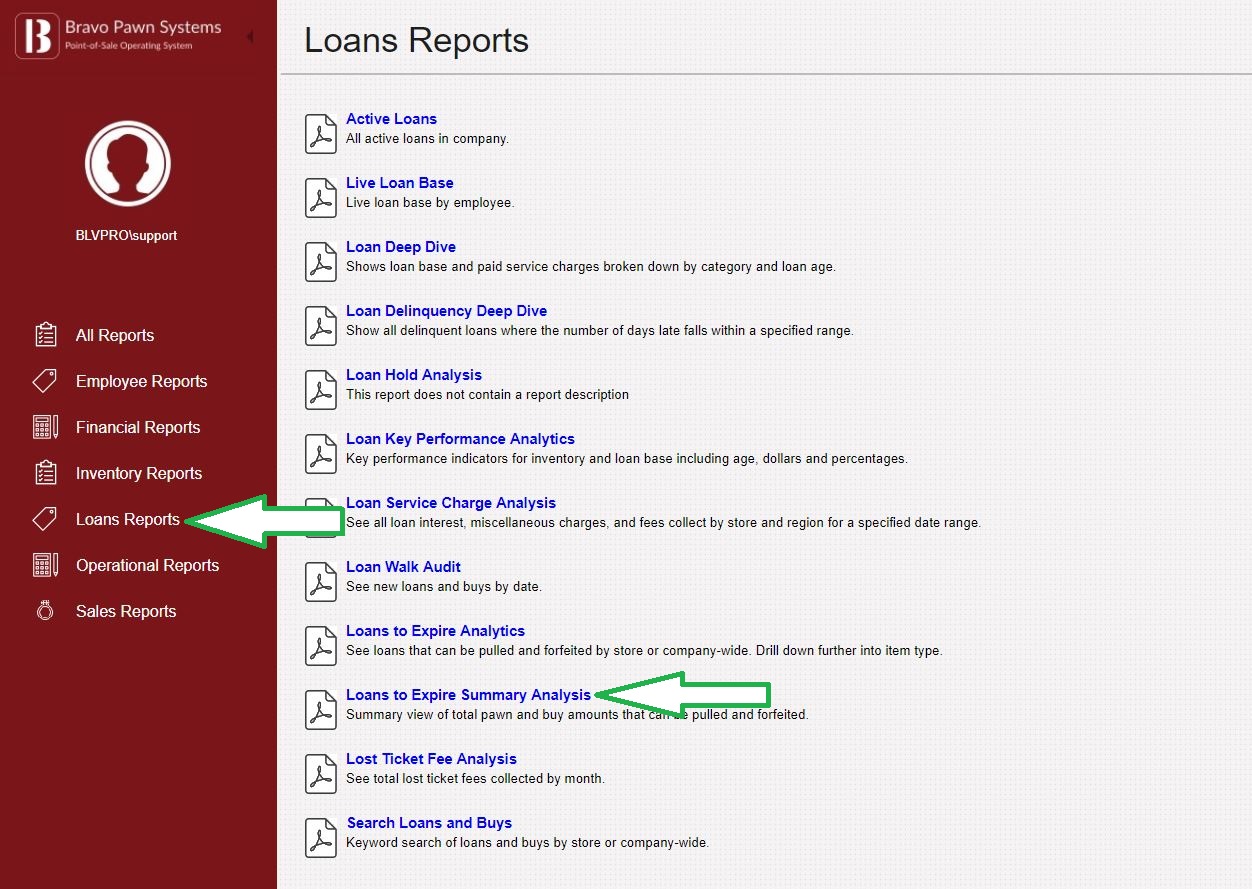
Task: Click the PDF icon for Loans to Expire Summary Analysis
Action: pyautogui.click(x=320, y=710)
